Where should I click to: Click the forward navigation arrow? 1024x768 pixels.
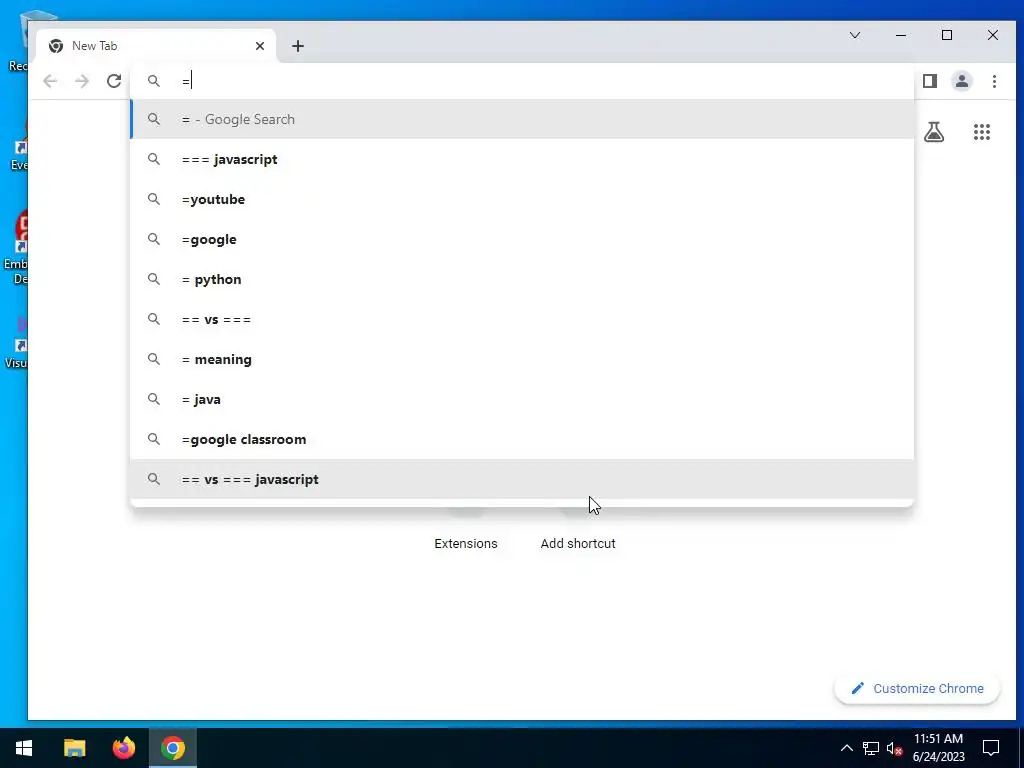[82, 81]
